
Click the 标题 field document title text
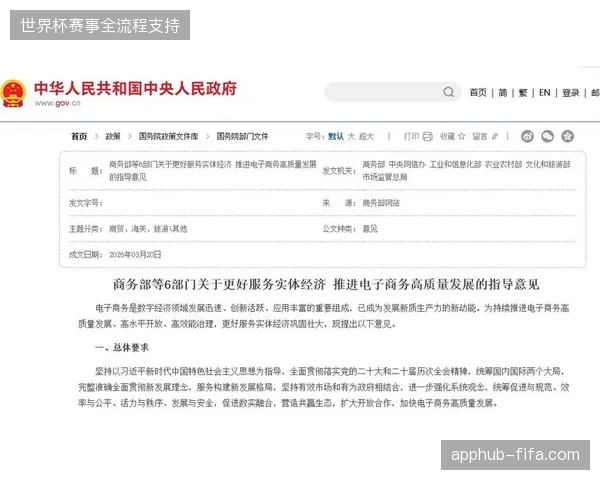[213, 171]
